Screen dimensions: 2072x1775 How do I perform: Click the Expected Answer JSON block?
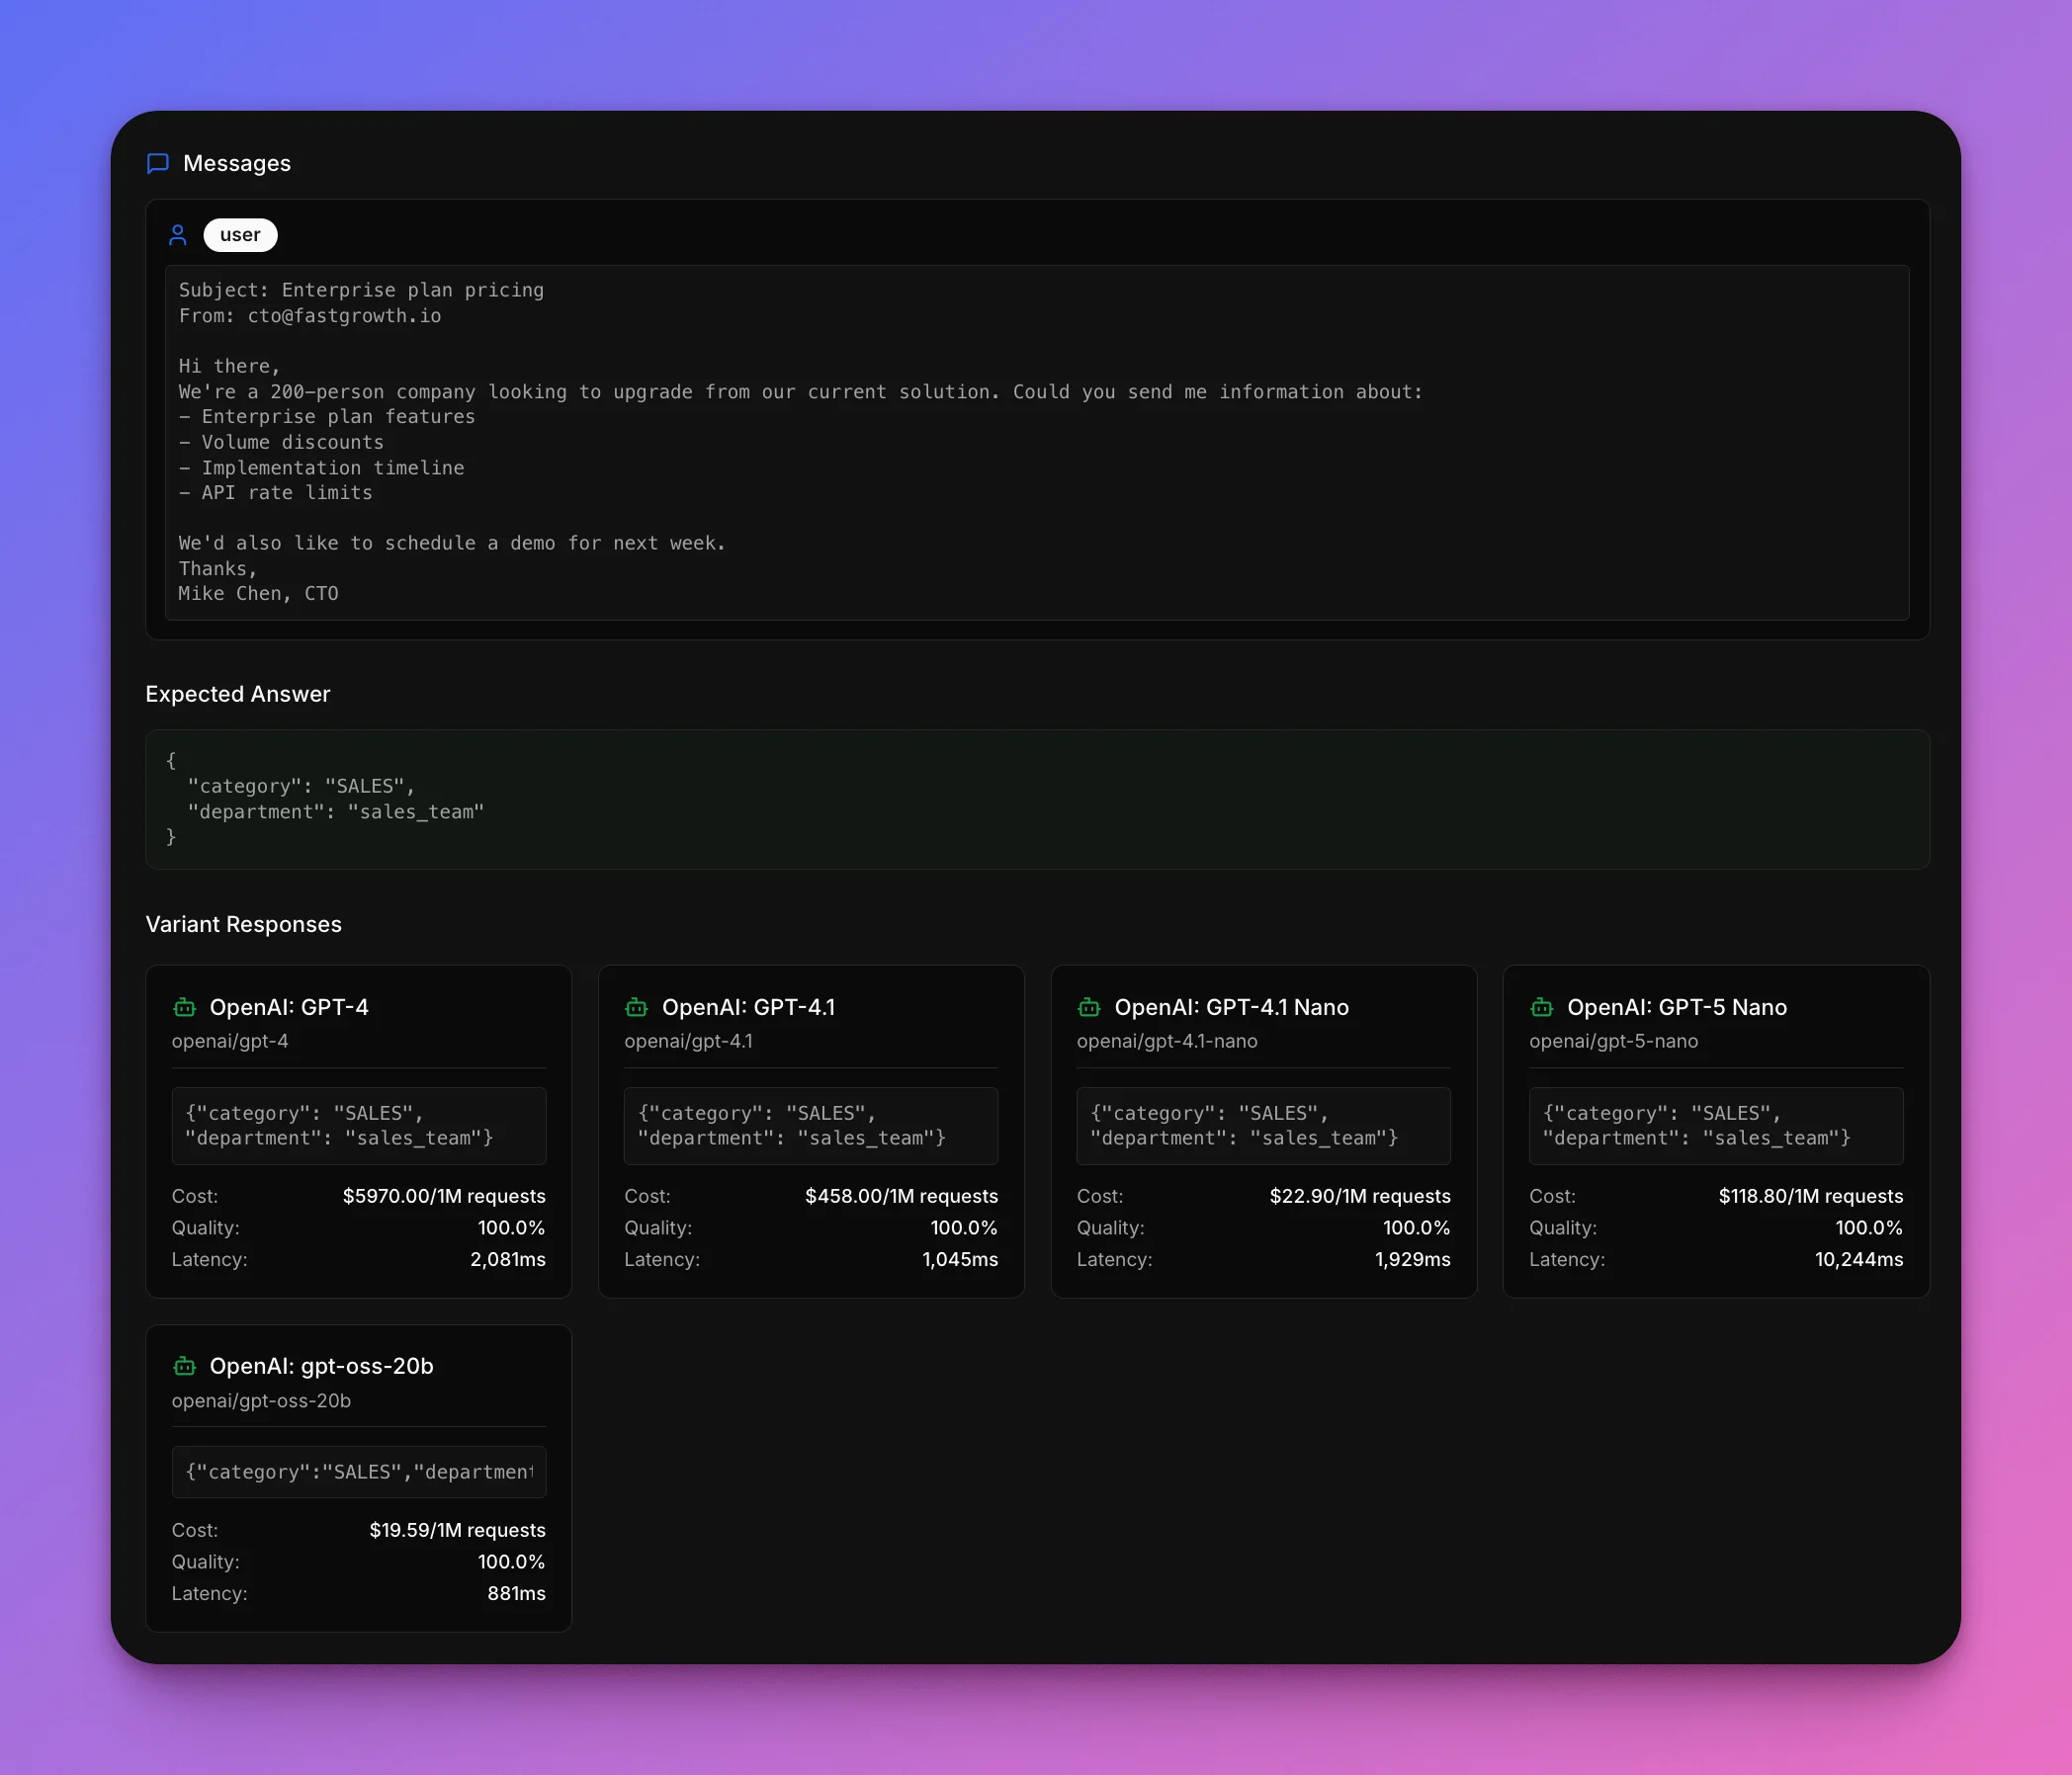[x=1036, y=799]
